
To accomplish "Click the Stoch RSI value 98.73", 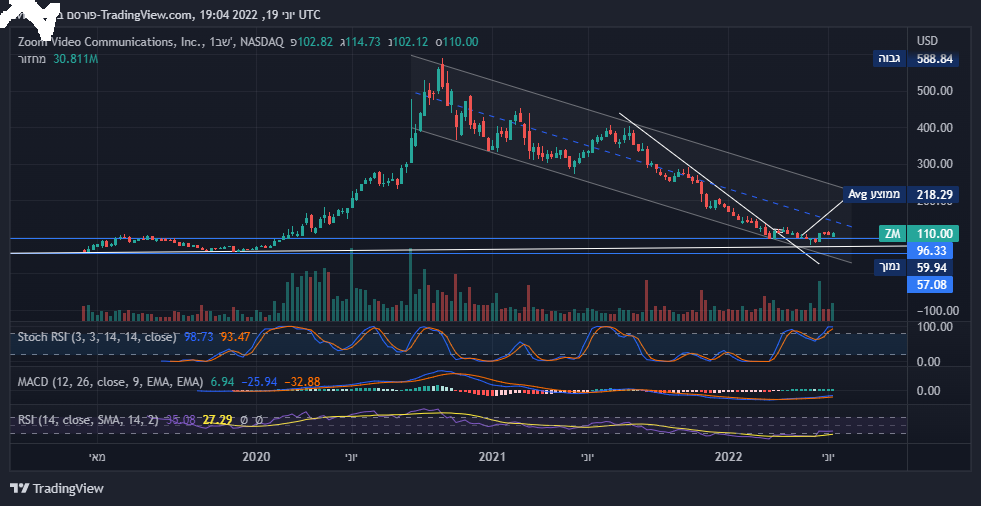I will click(198, 337).
